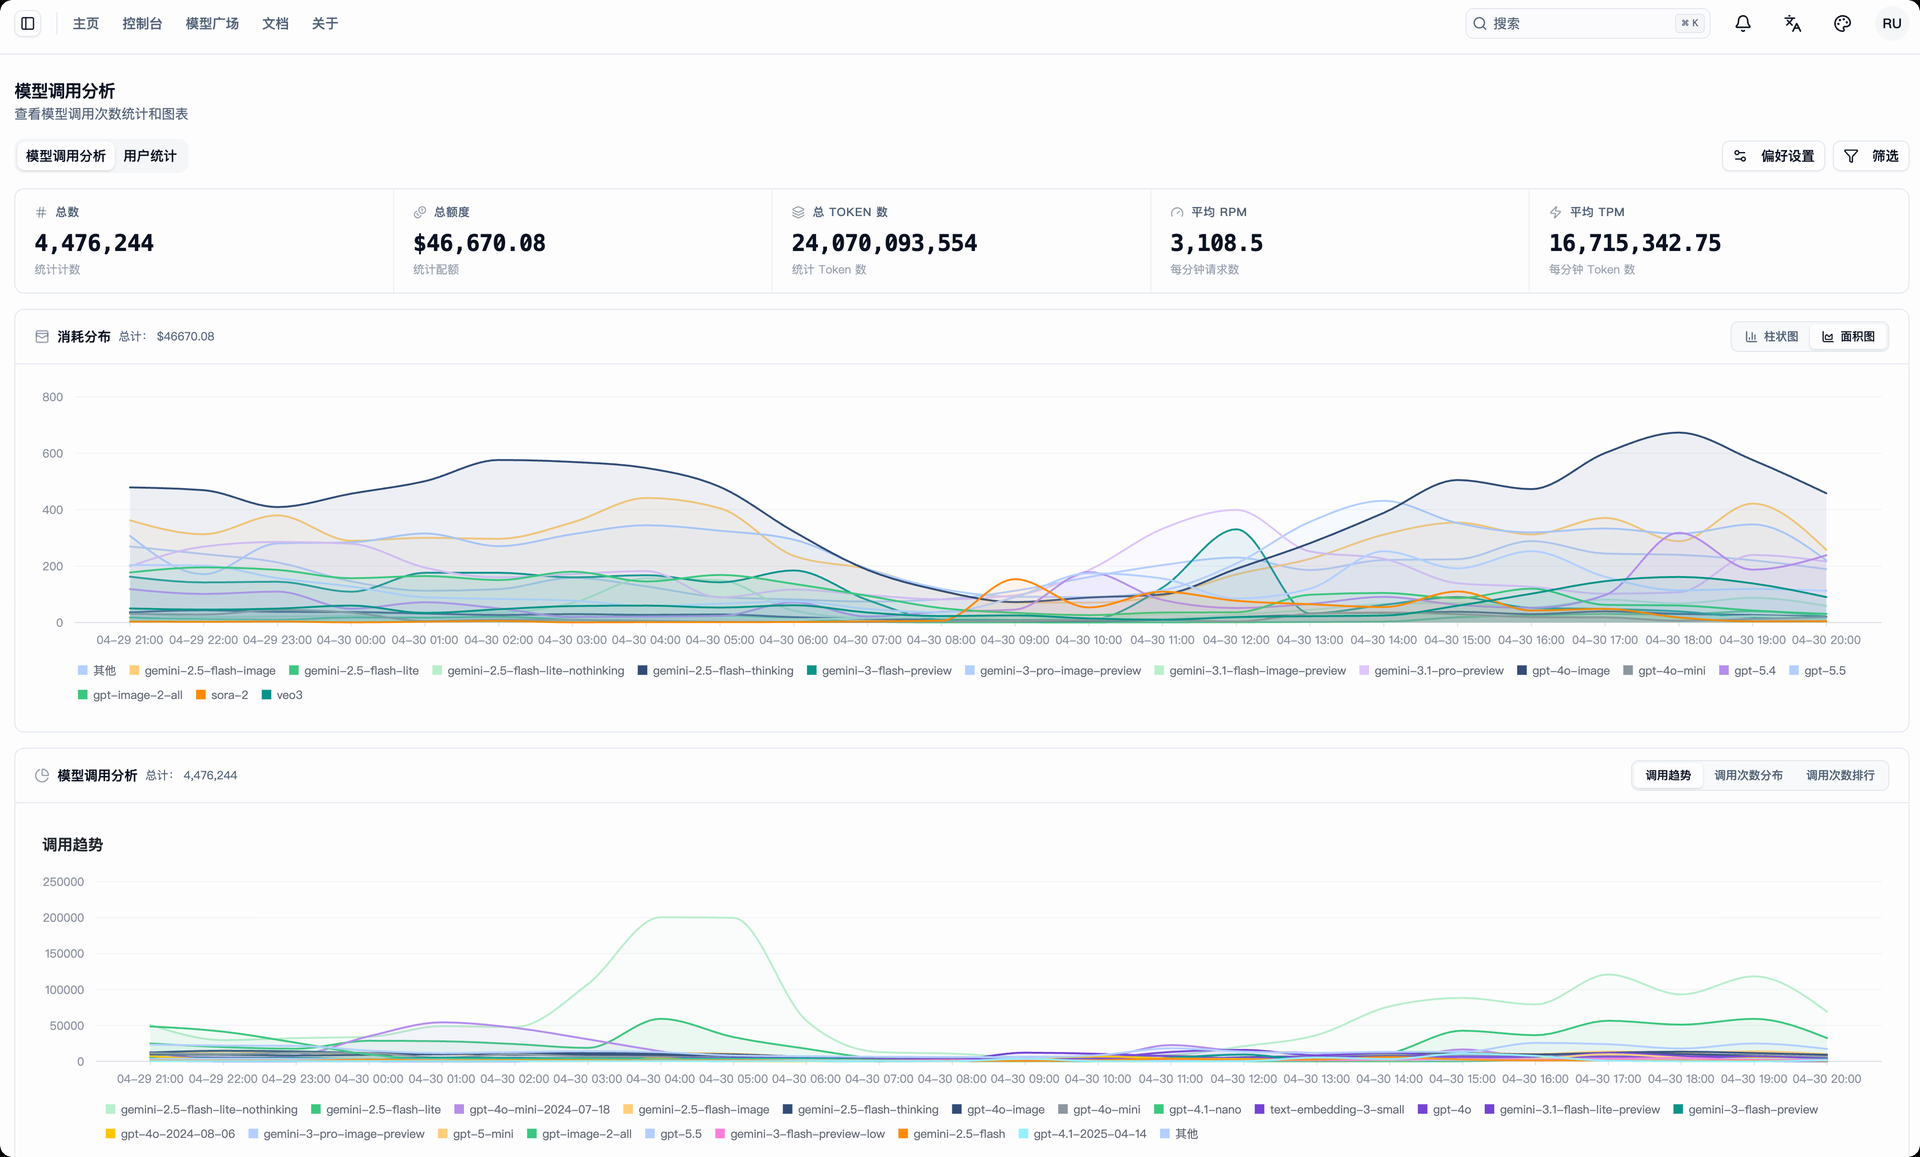This screenshot has width=1920, height=1157.
Task: Click the gpt-4.1-2025-04-14 legend color swatch
Action: click(1024, 1134)
